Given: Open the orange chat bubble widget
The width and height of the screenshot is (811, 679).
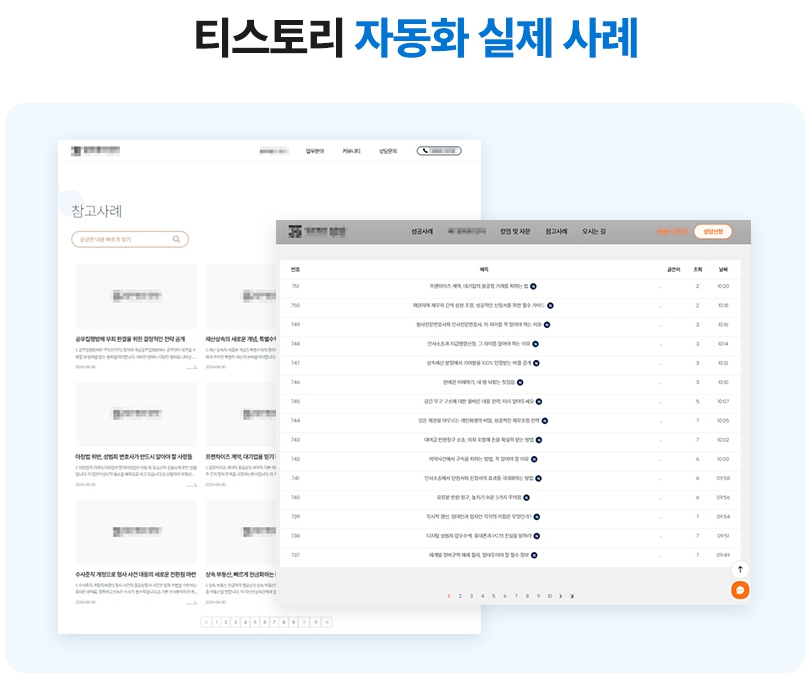Looking at the screenshot, I should click(x=740, y=590).
